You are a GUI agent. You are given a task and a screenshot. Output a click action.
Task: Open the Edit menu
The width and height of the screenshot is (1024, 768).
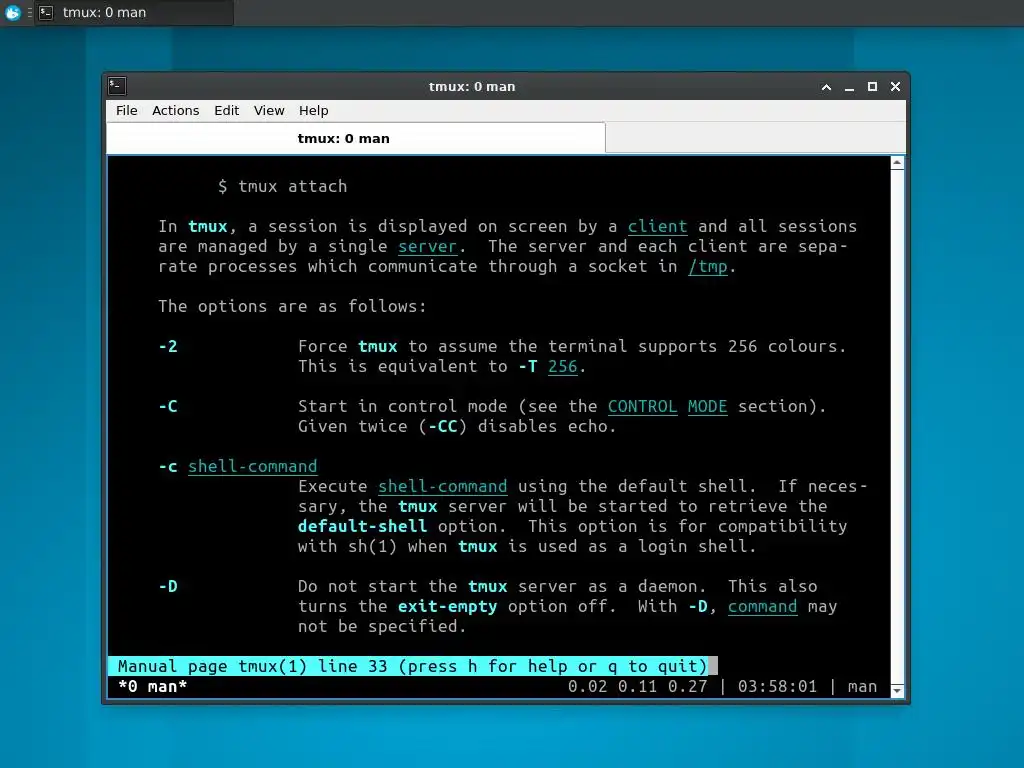227,110
